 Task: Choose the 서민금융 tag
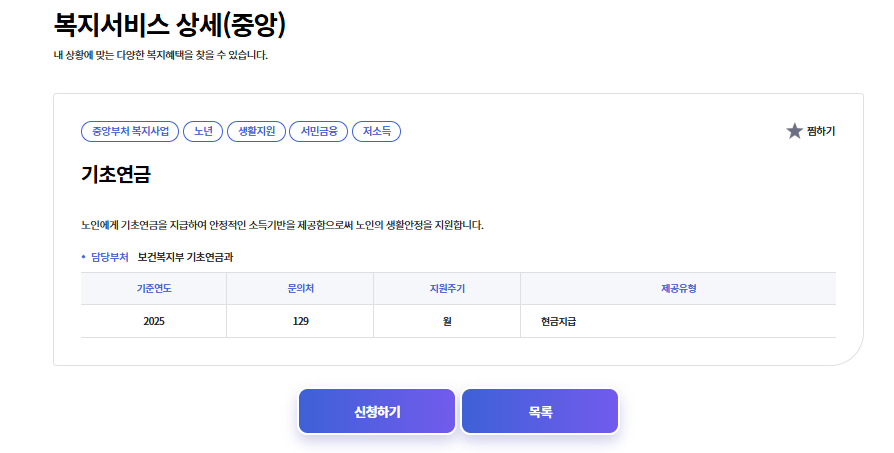319,131
